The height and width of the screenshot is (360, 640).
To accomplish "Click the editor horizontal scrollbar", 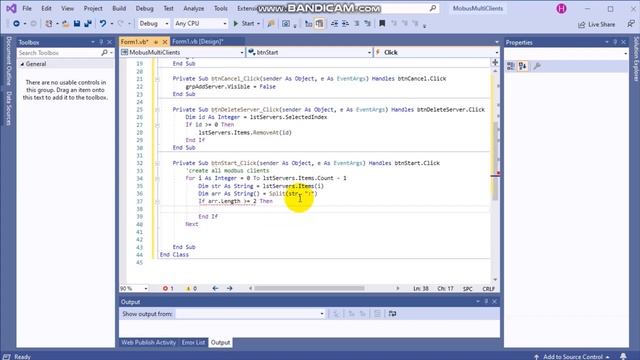I will tap(309, 288).
